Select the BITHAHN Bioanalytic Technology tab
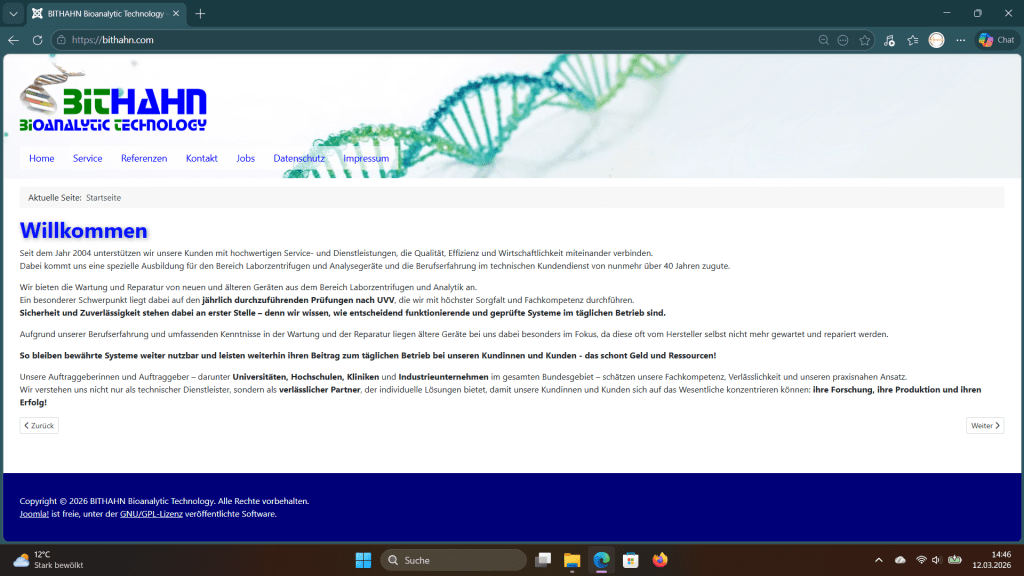This screenshot has width=1024, height=576. click(x=106, y=14)
